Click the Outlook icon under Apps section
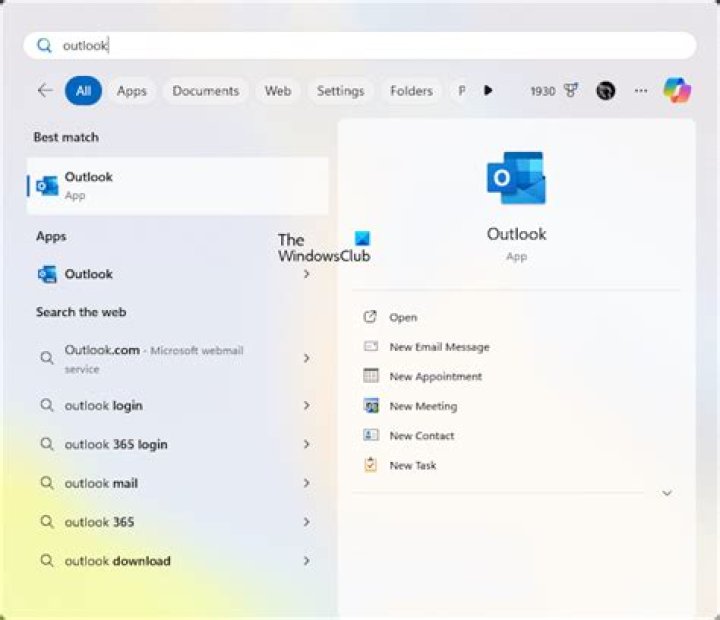 47,274
